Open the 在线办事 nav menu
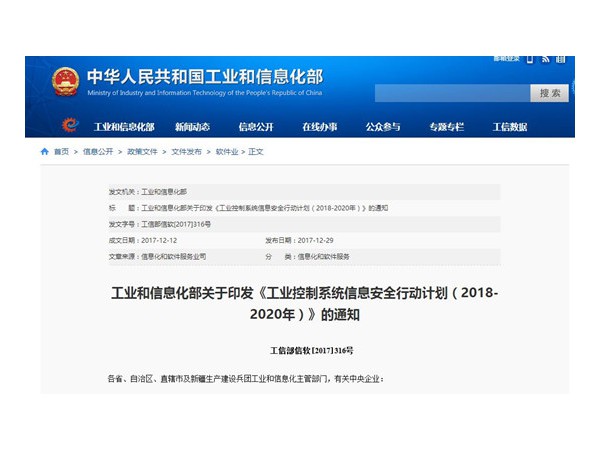Screen dimensions: 600x450 tap(320, 127)
